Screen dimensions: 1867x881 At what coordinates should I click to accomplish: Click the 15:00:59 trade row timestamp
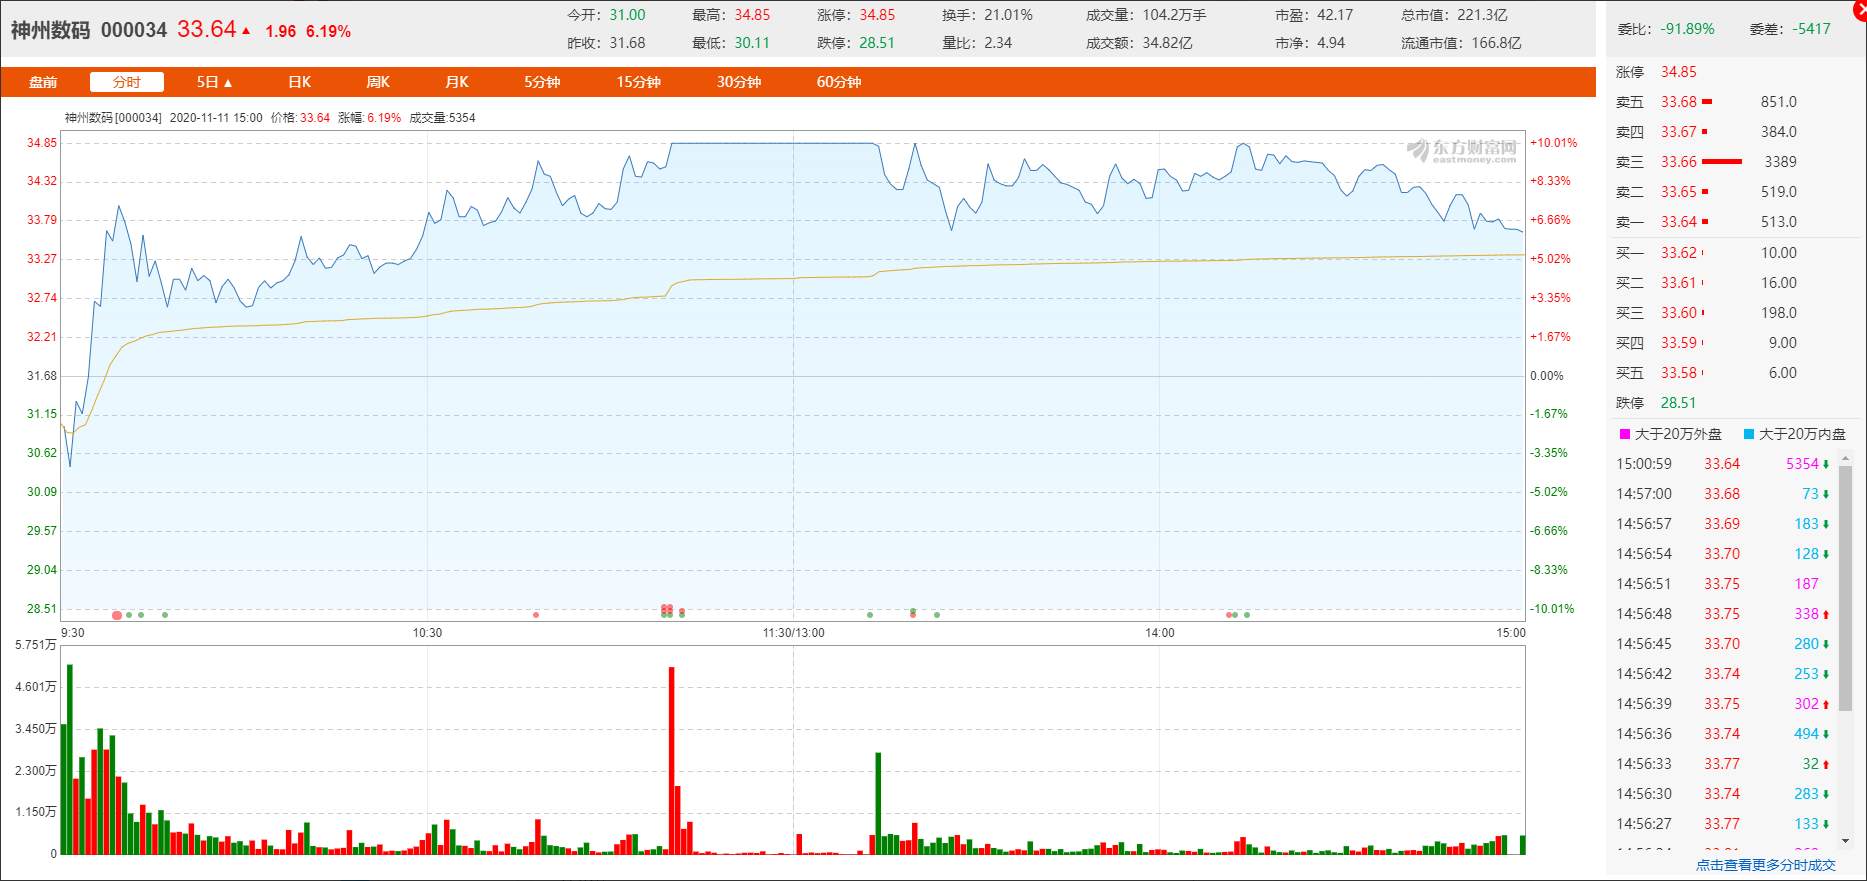pyautogui.click(x=1644, y=464)
